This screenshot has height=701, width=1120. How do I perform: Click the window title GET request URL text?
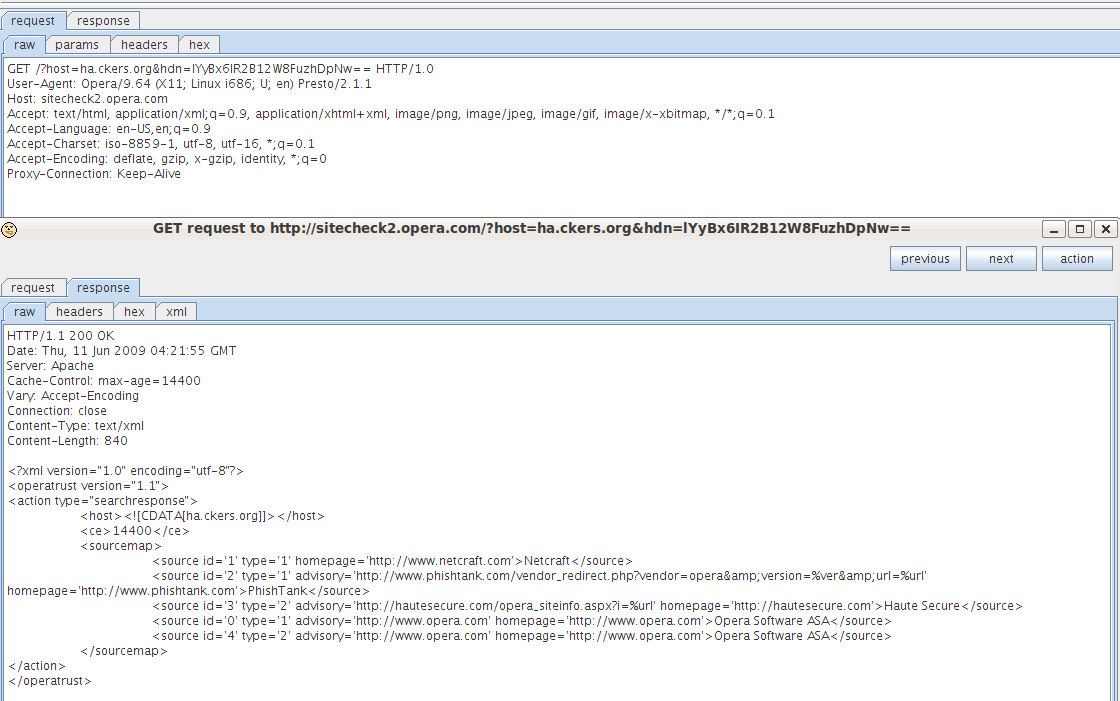click(531, 229)
